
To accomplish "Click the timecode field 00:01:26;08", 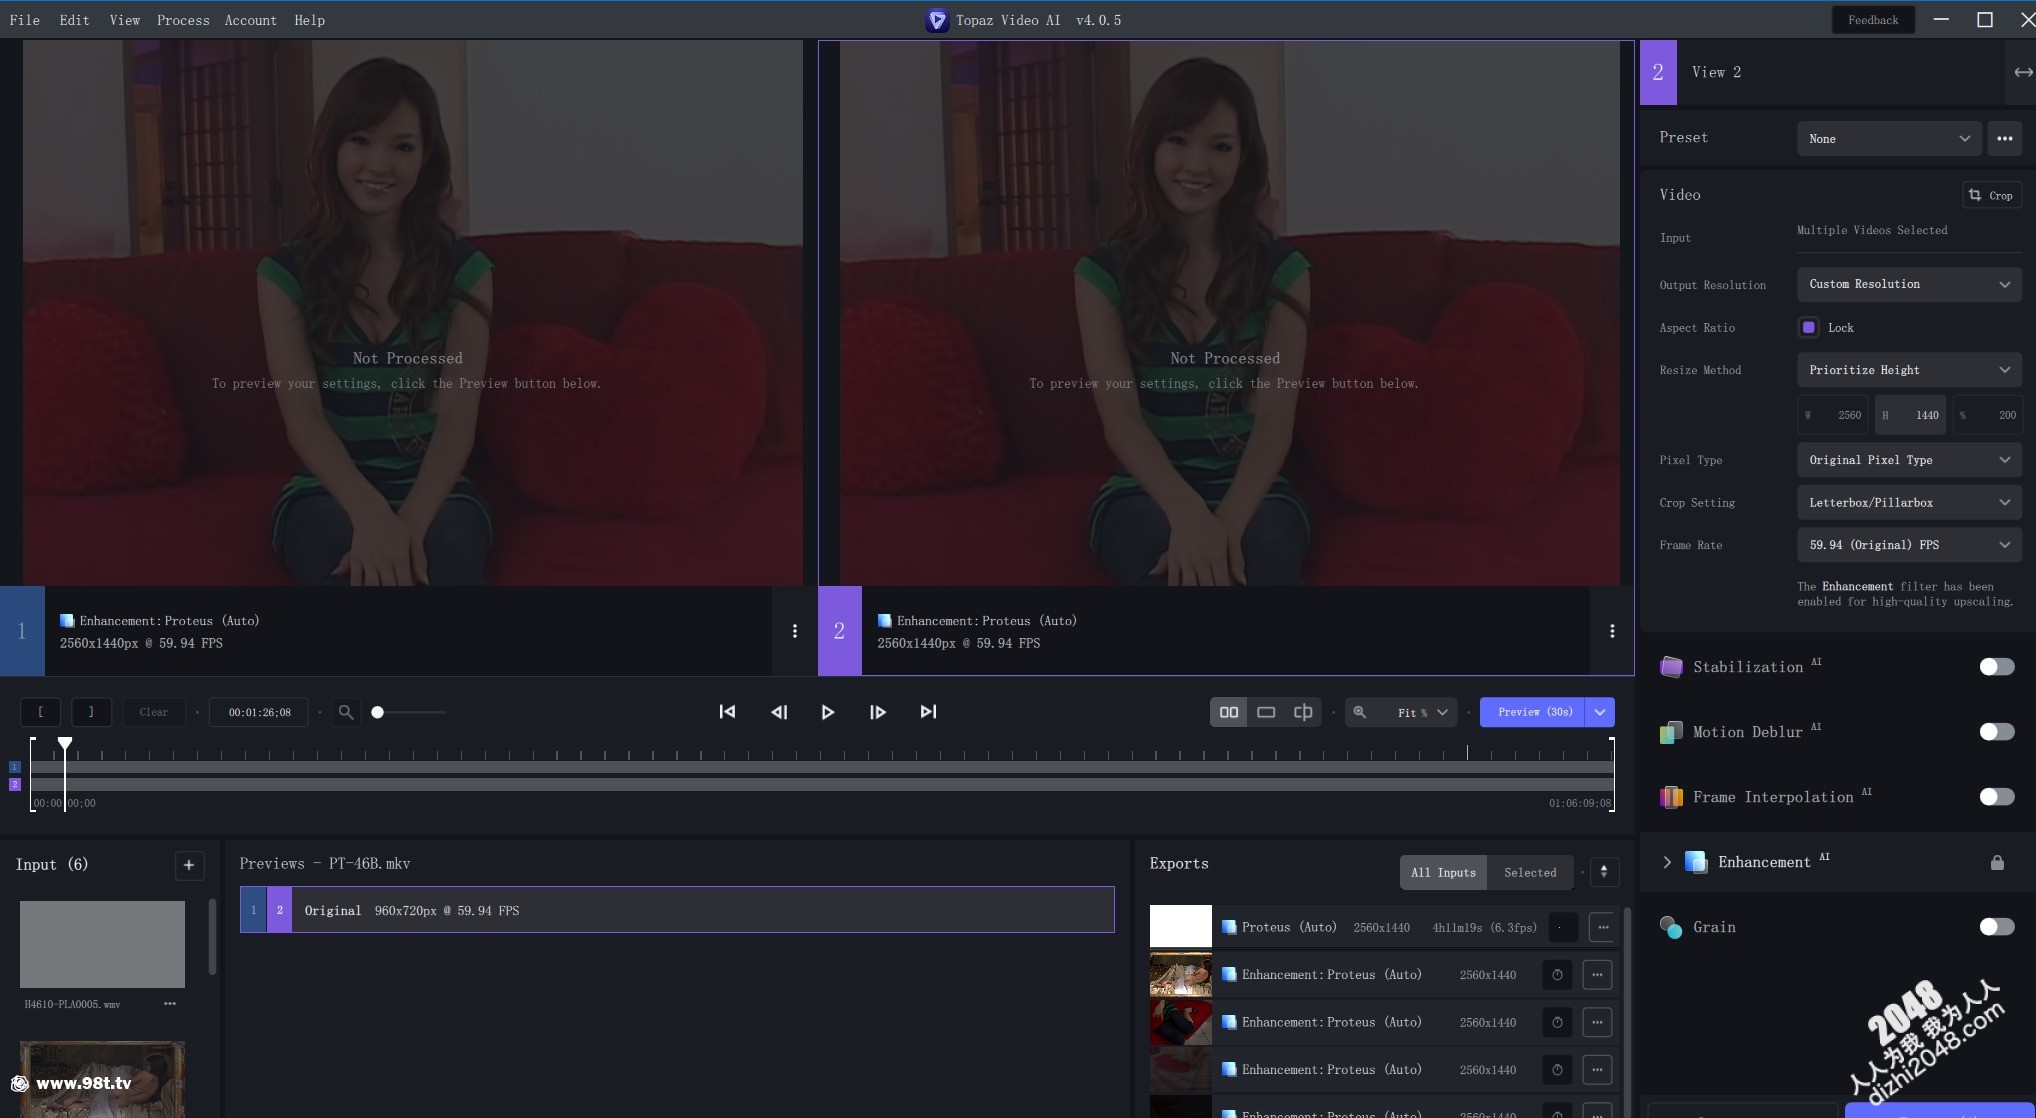I will 259,712.
